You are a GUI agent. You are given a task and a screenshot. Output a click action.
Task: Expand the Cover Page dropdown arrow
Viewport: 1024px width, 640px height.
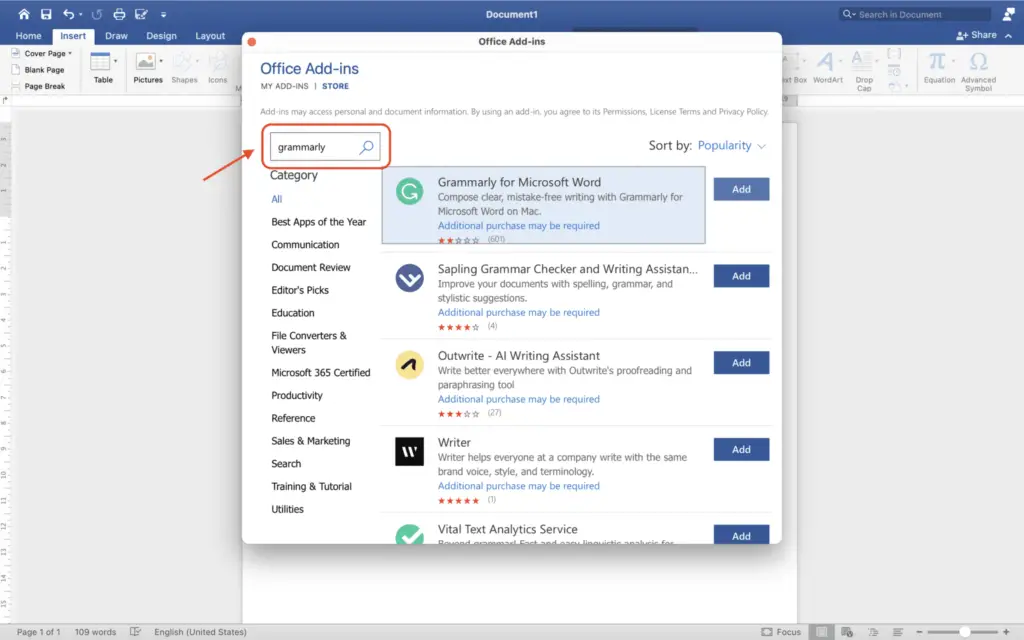(70, 54)
